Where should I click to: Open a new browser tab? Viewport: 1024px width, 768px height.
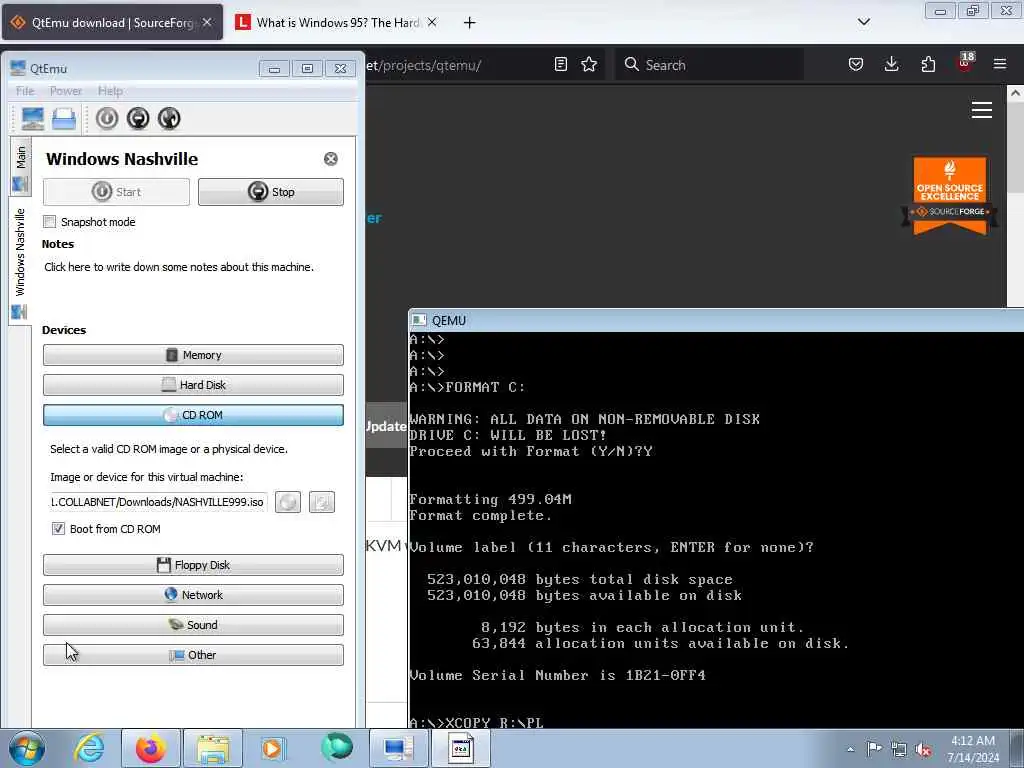[x=470, y=23]
